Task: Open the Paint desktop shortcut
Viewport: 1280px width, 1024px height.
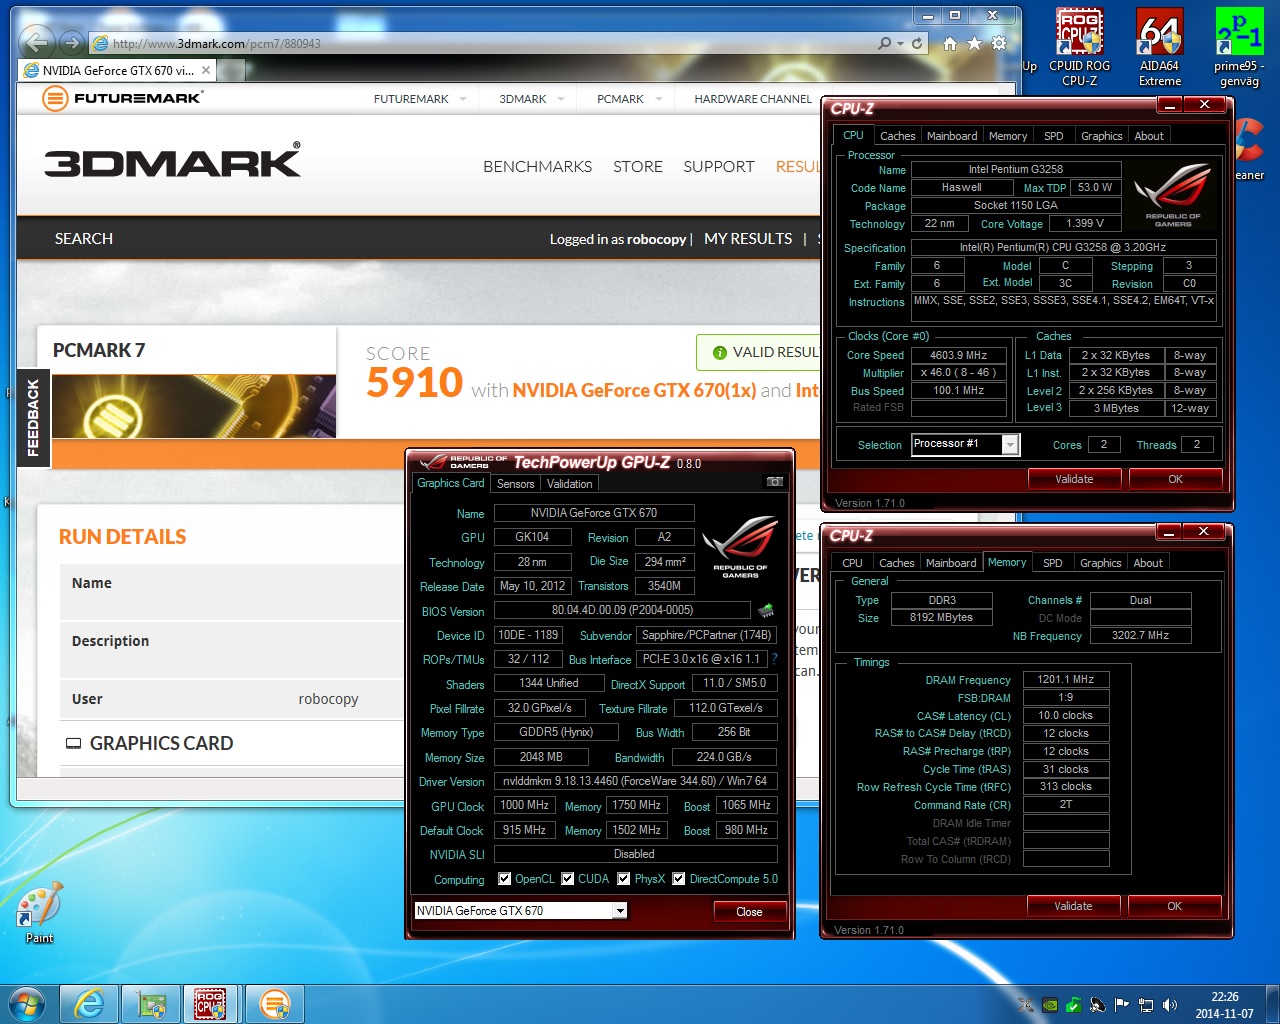Action: coord(40,912)
